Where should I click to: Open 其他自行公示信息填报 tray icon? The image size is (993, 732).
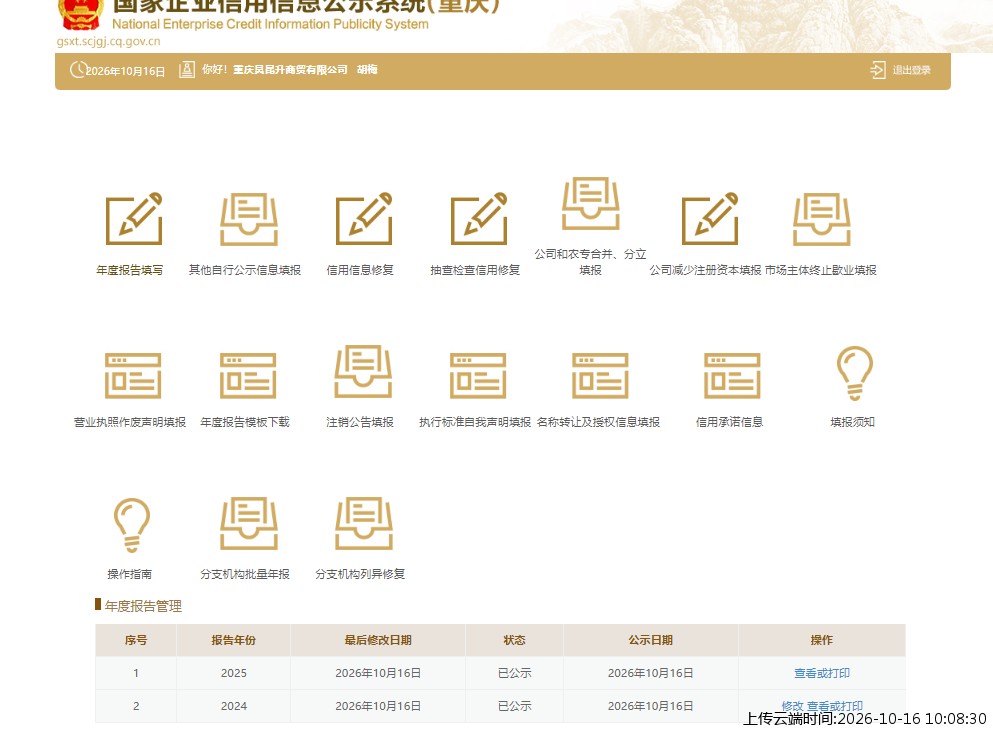click(x=249, y=219)
